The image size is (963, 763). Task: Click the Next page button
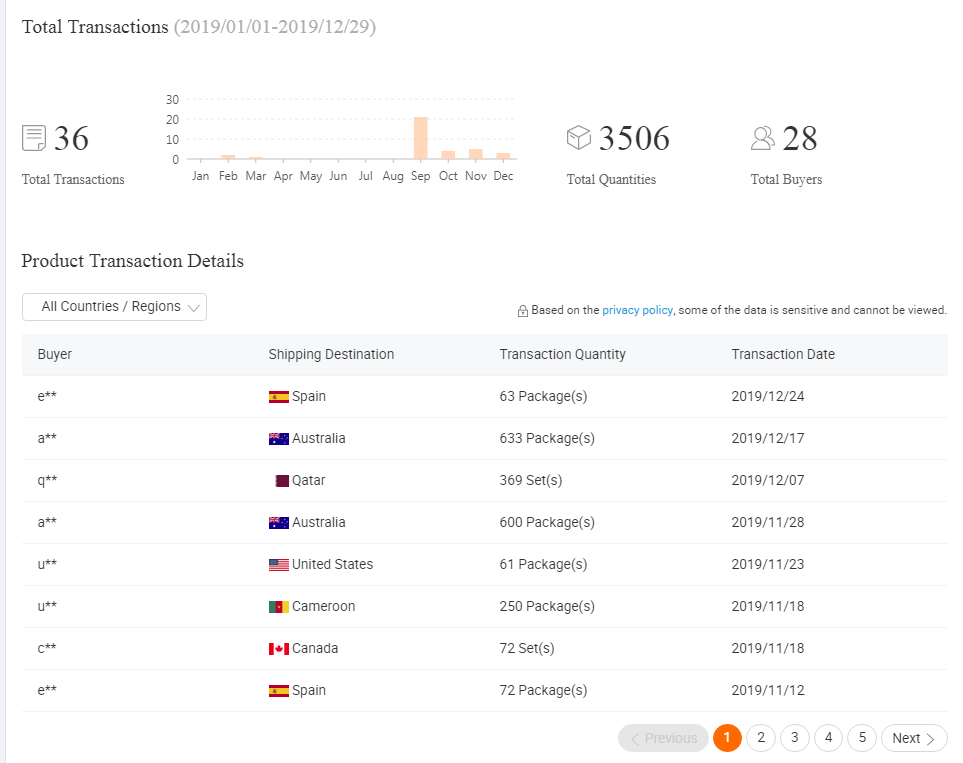click(x=914, y=738)
